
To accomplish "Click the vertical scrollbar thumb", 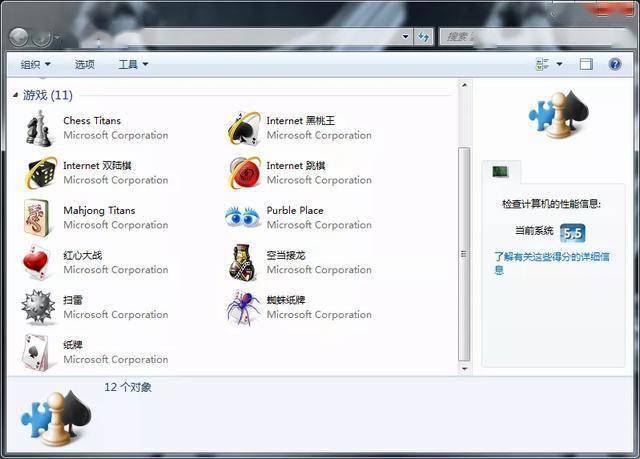I will tap(464, 254).
